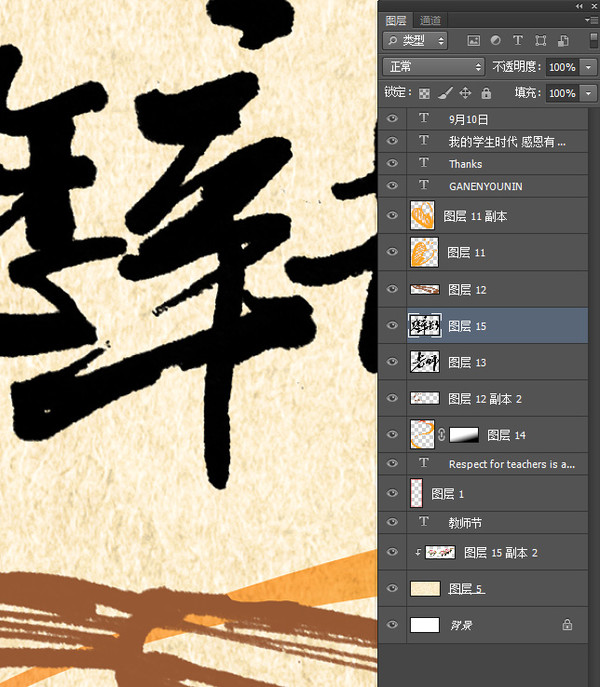Switch to the 通道 tab
600x687 pixels.
coord(430,20)
